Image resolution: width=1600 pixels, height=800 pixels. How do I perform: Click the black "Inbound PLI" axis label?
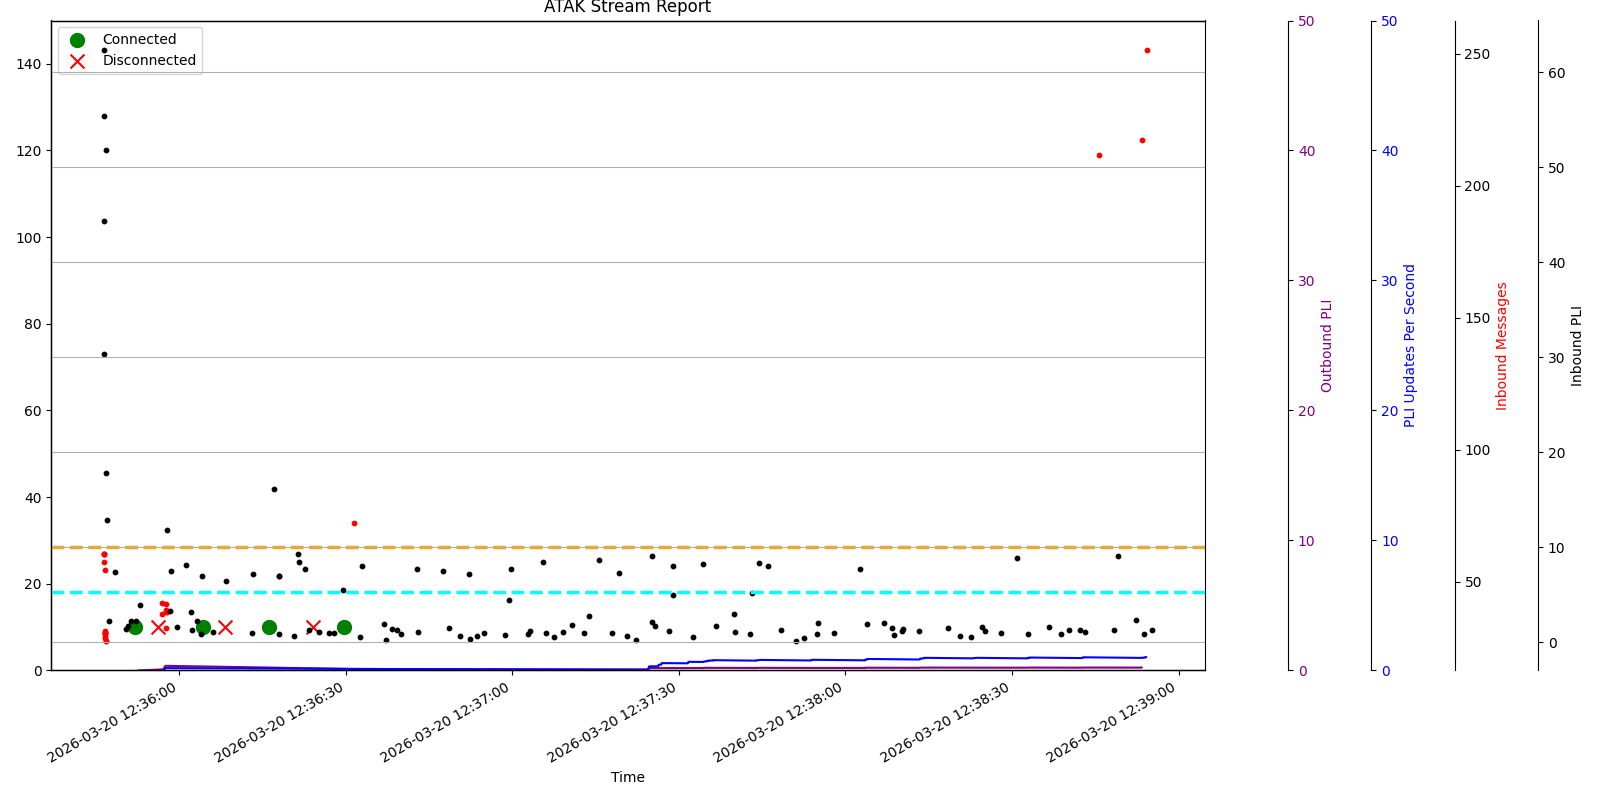click(x=1577, y=346)
